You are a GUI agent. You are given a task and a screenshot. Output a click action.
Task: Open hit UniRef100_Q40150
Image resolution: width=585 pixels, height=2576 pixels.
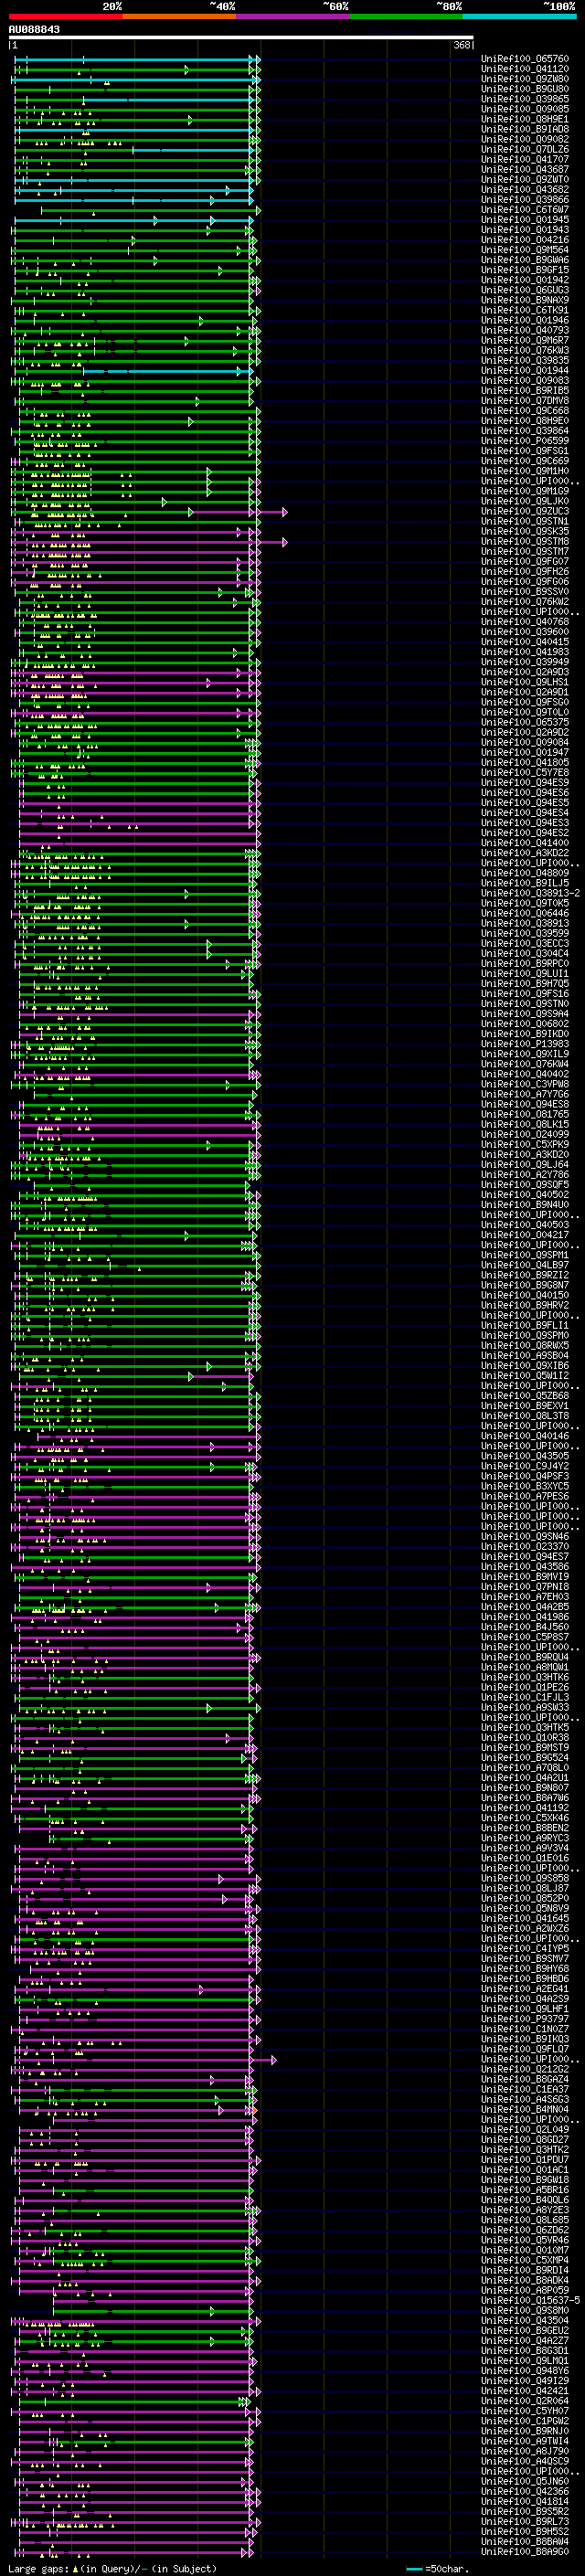(525, 1296)
